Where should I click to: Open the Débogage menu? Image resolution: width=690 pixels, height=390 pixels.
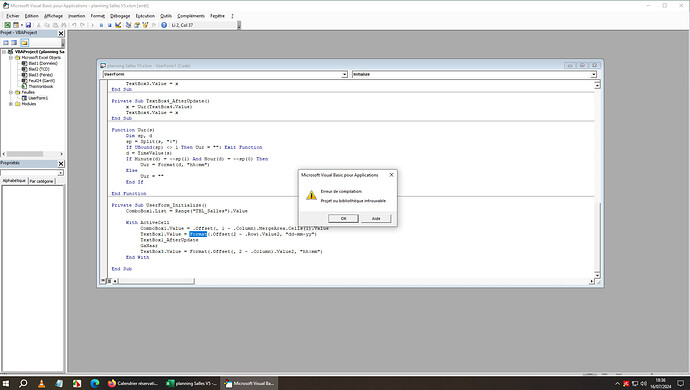(x=120, y=16)
